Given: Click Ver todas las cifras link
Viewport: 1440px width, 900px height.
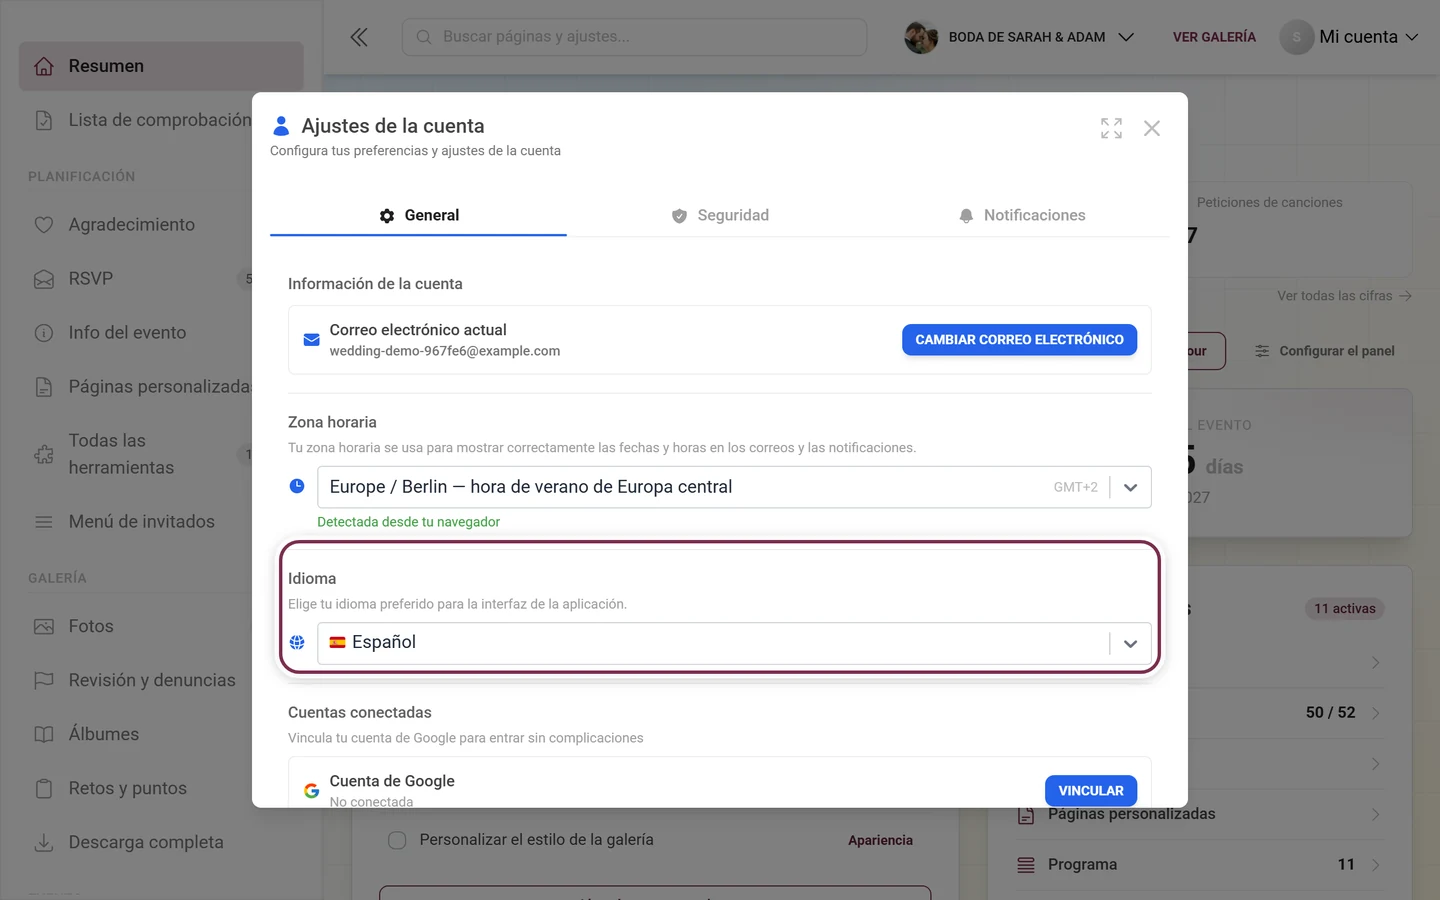Looking at the screenshot, I should (x=1344, y=296).
